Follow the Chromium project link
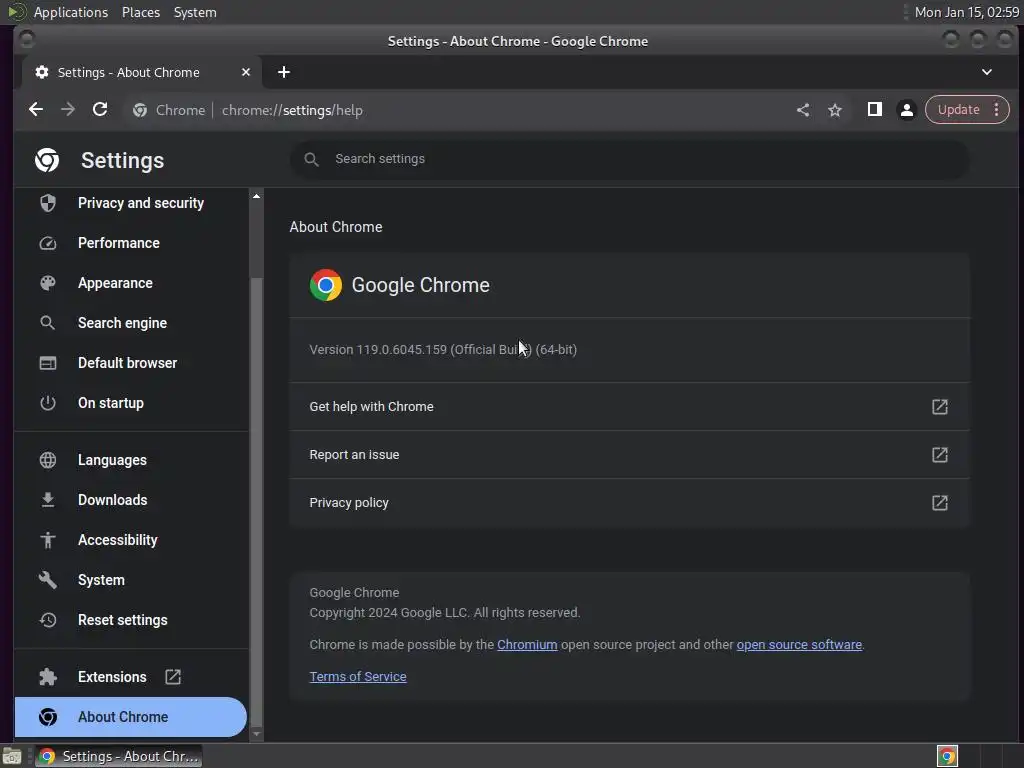This screenshot has height=768, width=1024. [527, 645]
